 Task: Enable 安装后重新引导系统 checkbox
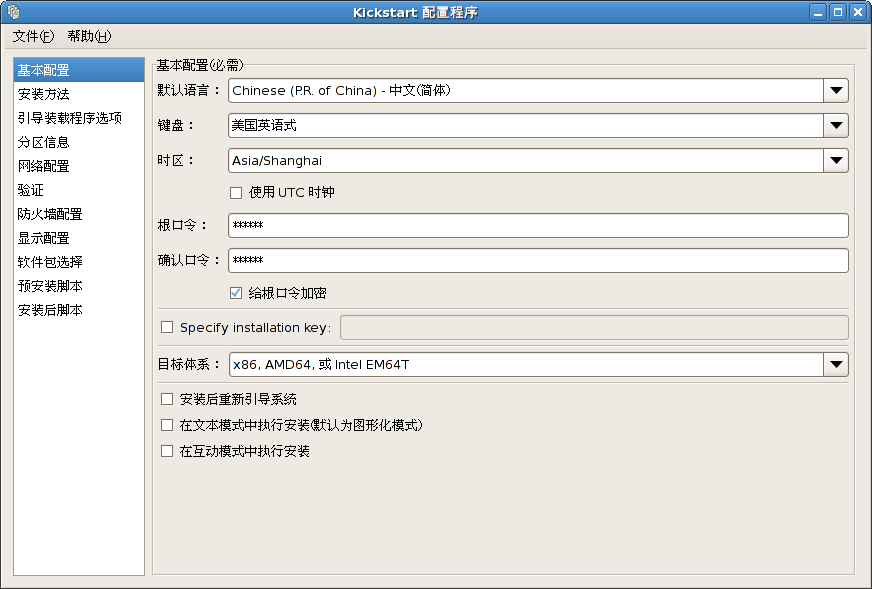coord(167,399)
